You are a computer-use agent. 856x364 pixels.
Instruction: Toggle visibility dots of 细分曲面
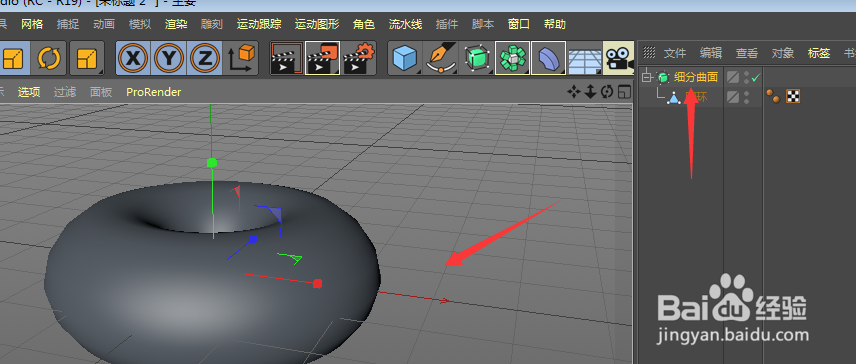[746, 78]
